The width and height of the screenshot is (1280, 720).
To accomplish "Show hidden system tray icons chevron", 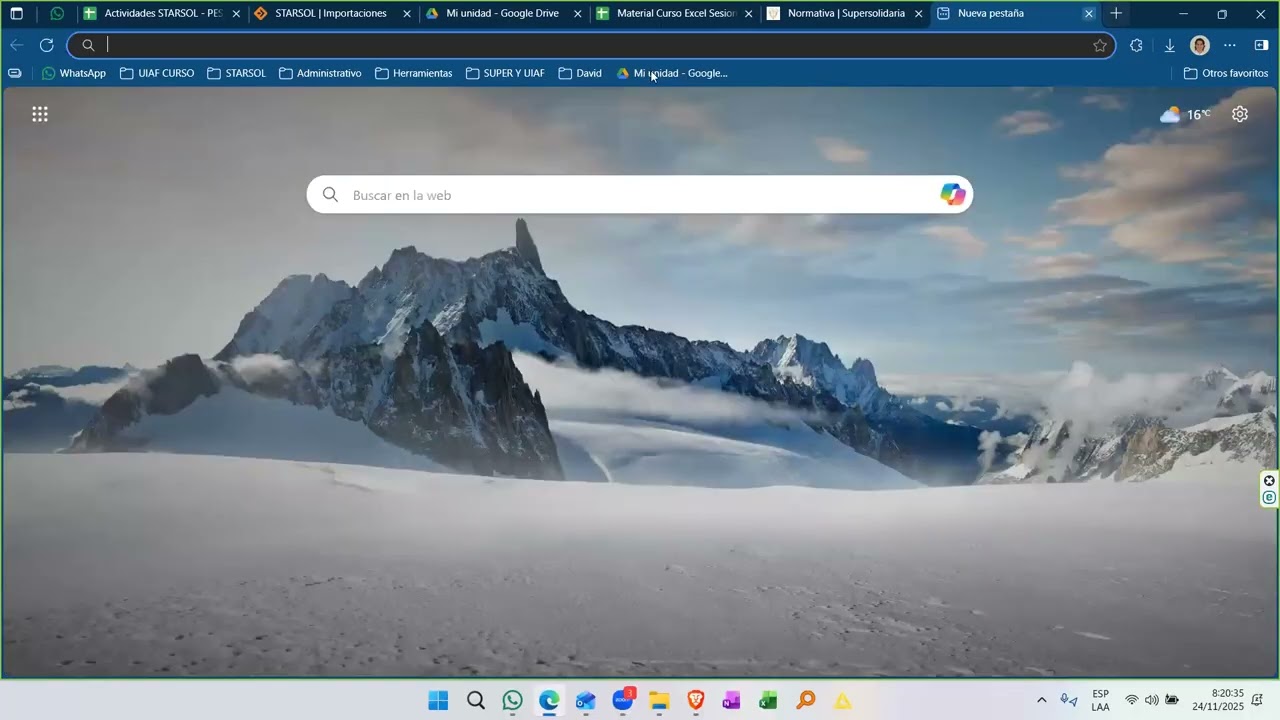I will click(x=1041, y=700).
